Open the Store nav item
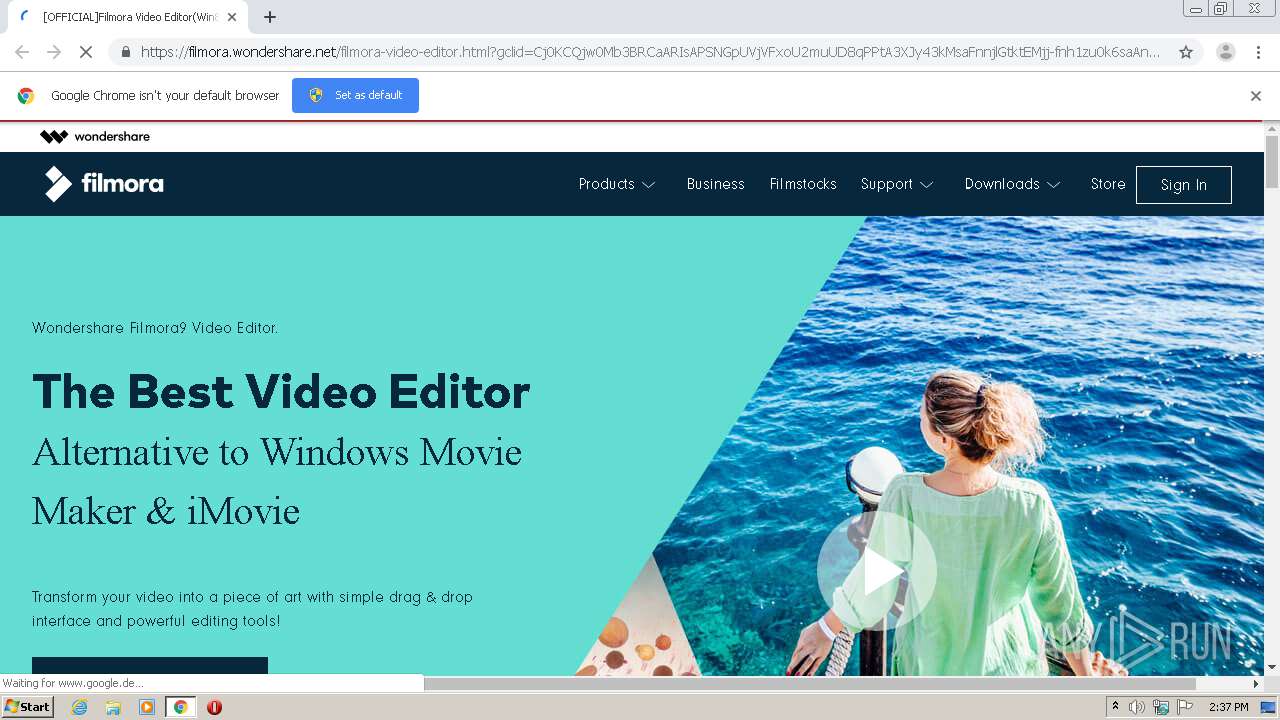 [x=1108, y=184]
